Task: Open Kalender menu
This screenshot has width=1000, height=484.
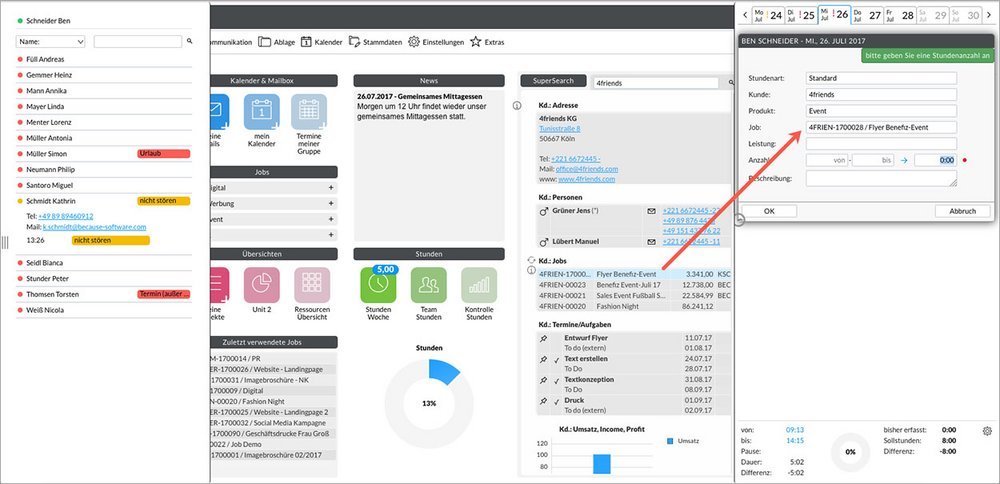Action: [x=321, y=42]
